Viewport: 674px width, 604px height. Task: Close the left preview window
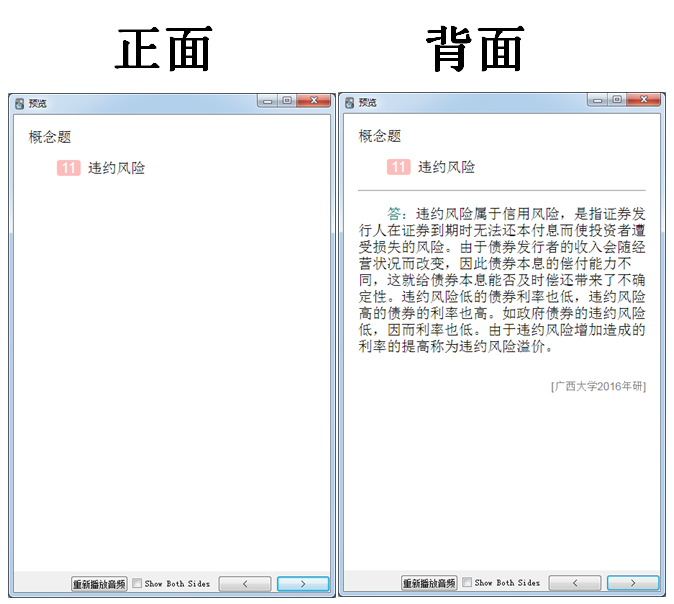314,101
